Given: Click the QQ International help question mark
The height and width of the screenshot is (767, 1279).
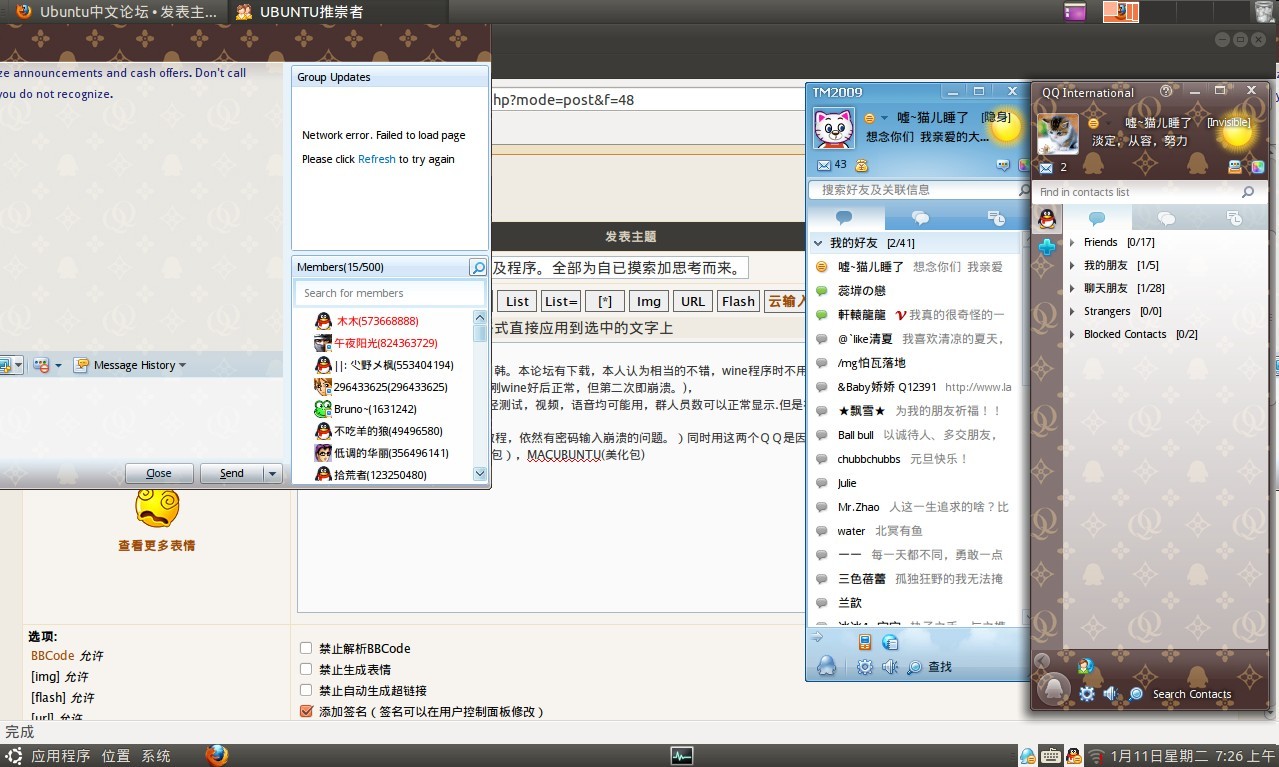Looking at the screenshot, I should 1166,91.
